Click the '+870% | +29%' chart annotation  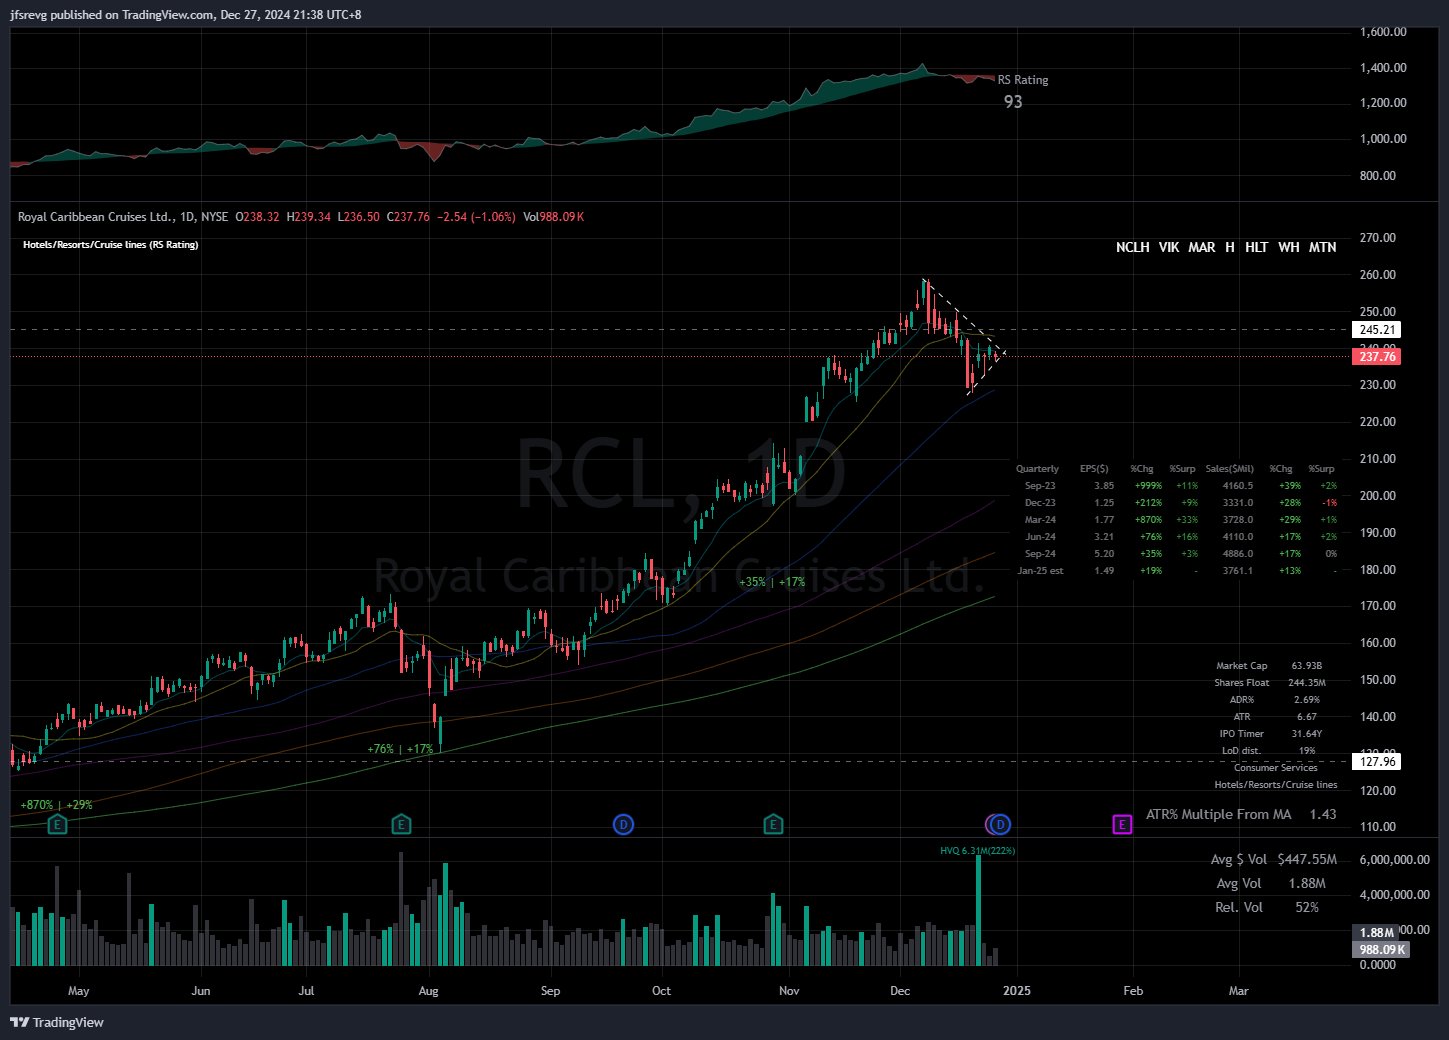coord(56,805)
